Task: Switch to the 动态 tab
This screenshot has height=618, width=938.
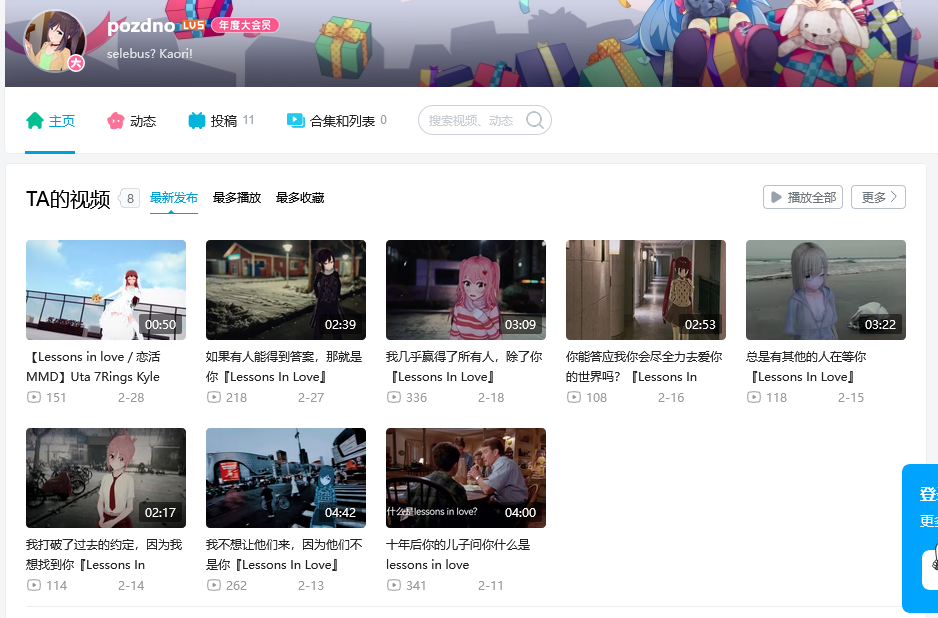Action: click(131, 121)
